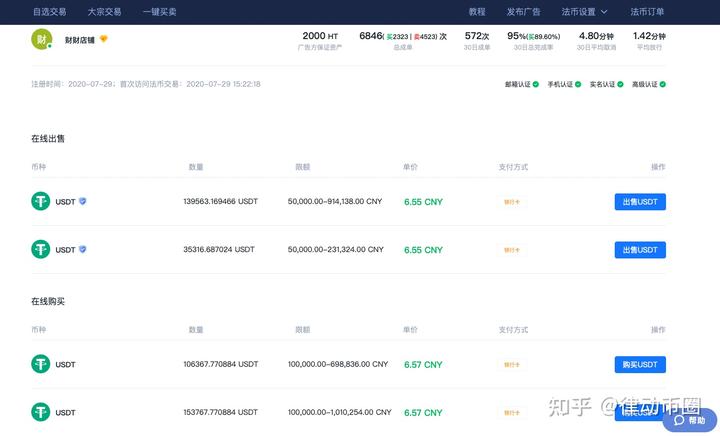Screen dimensions: 720x436
Task: Go to 一键买卖 in the navigation
Action: (x=159, y=12)
